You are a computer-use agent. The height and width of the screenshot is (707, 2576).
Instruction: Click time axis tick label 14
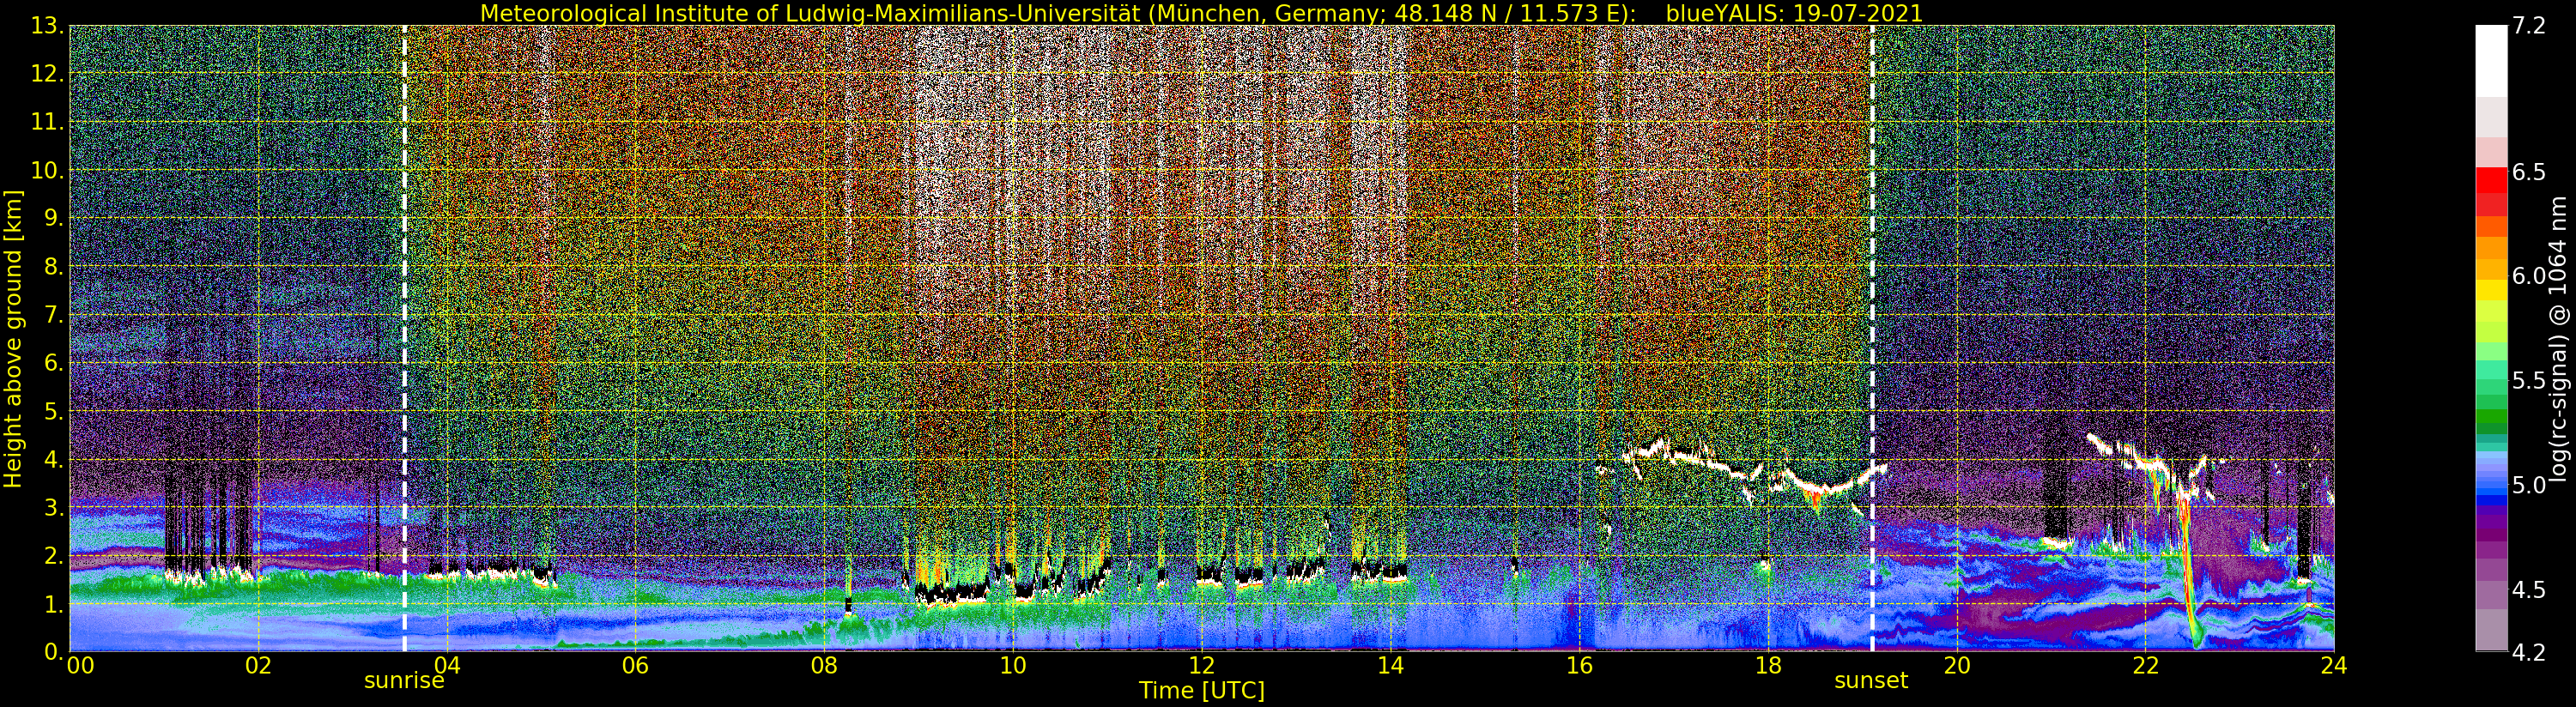tap(1390, 666)
